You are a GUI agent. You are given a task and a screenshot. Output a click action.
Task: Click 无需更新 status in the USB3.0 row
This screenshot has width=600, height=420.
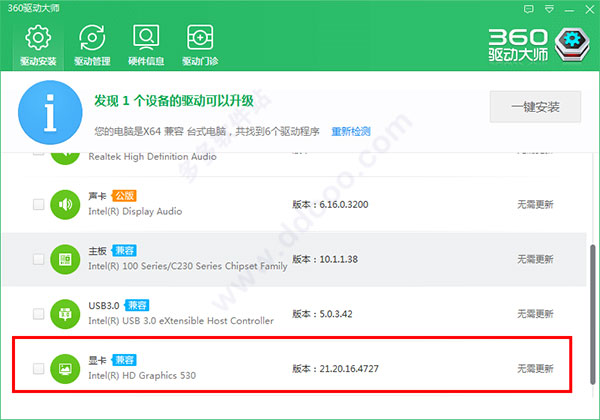(535, 314)
